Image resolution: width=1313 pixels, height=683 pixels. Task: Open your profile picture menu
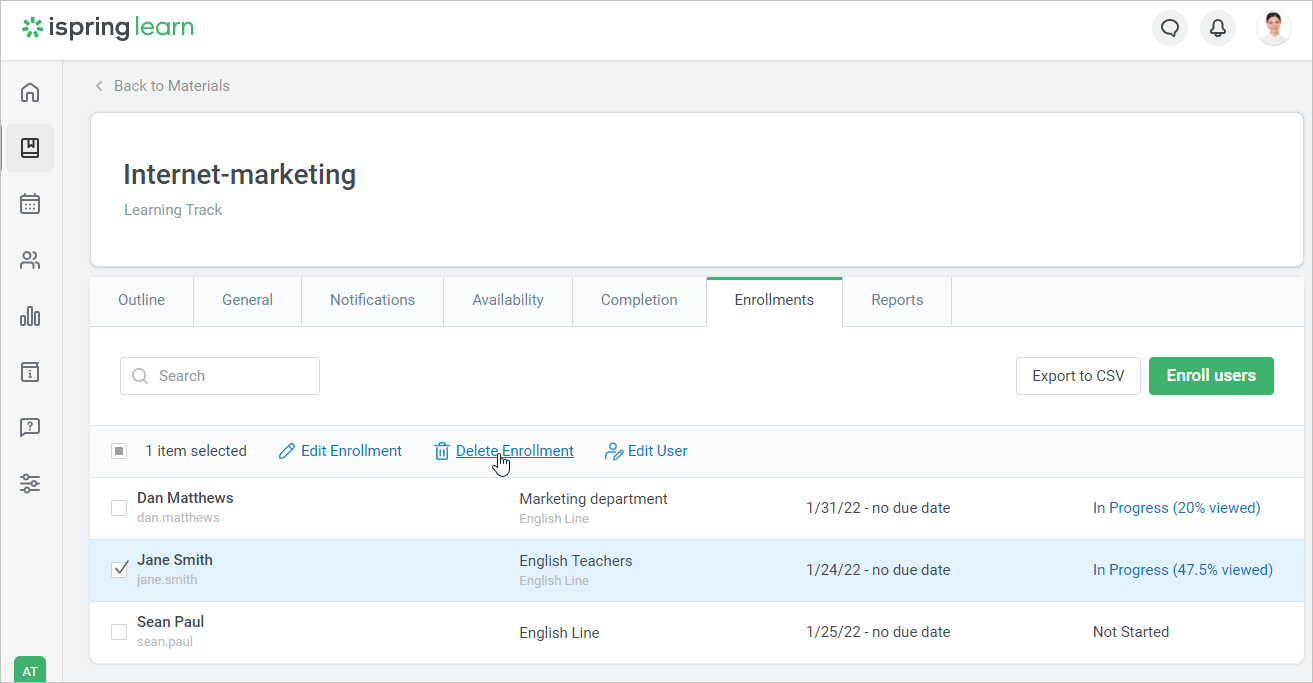click(x=1273, y=27)
